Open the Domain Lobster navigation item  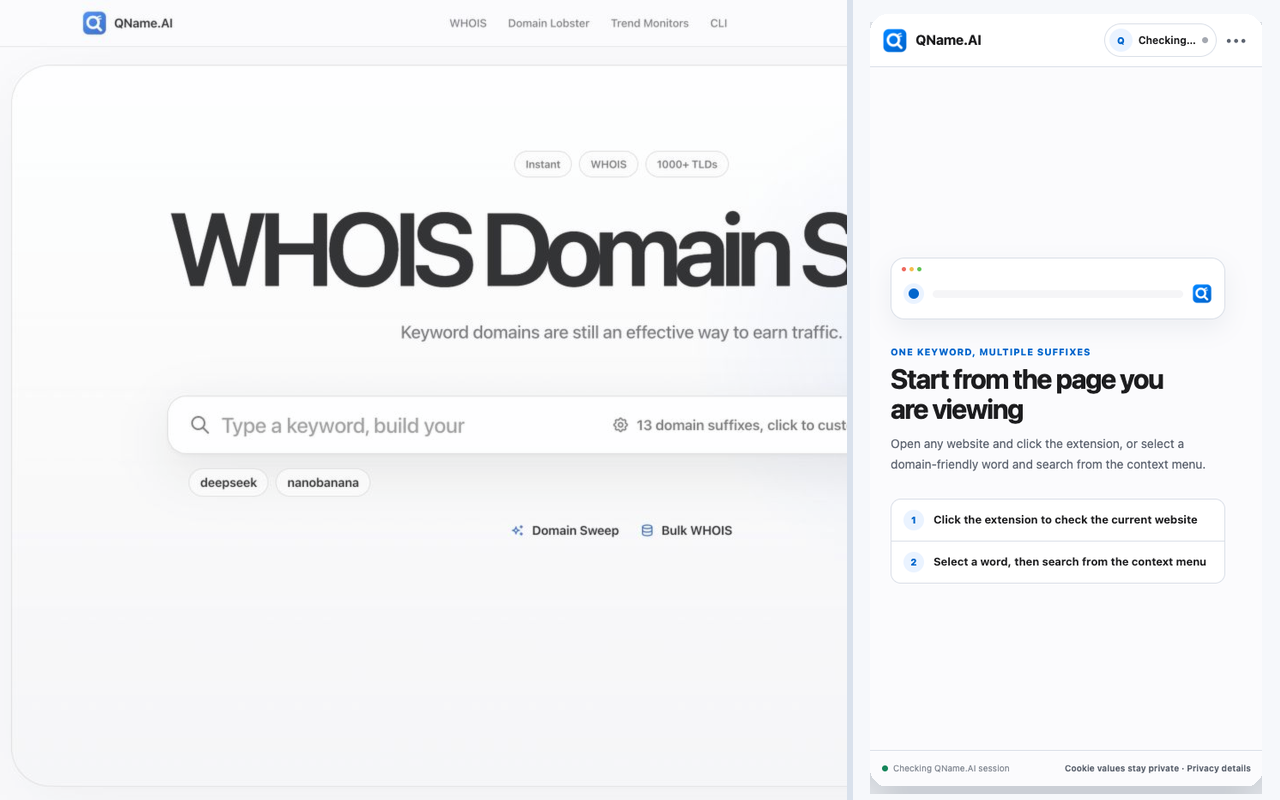click(549, 23)
